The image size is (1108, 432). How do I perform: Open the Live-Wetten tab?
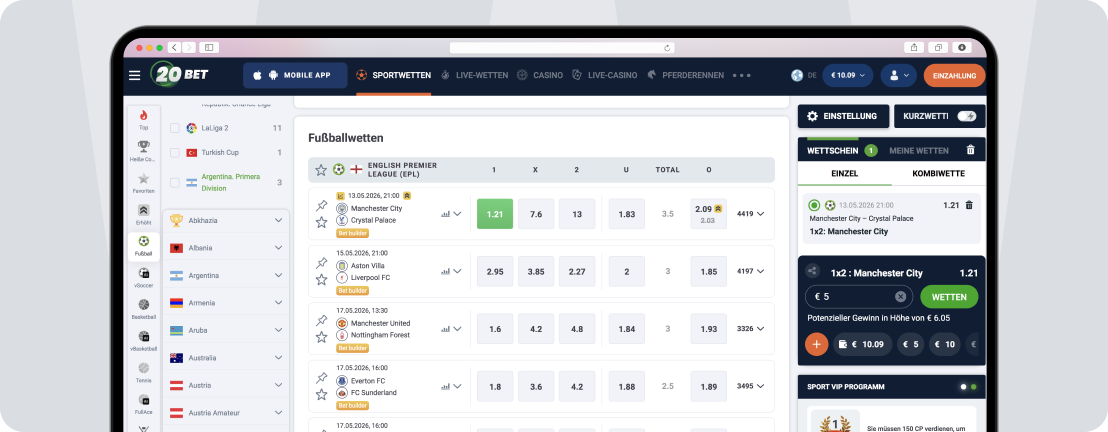tap(474, 75)
